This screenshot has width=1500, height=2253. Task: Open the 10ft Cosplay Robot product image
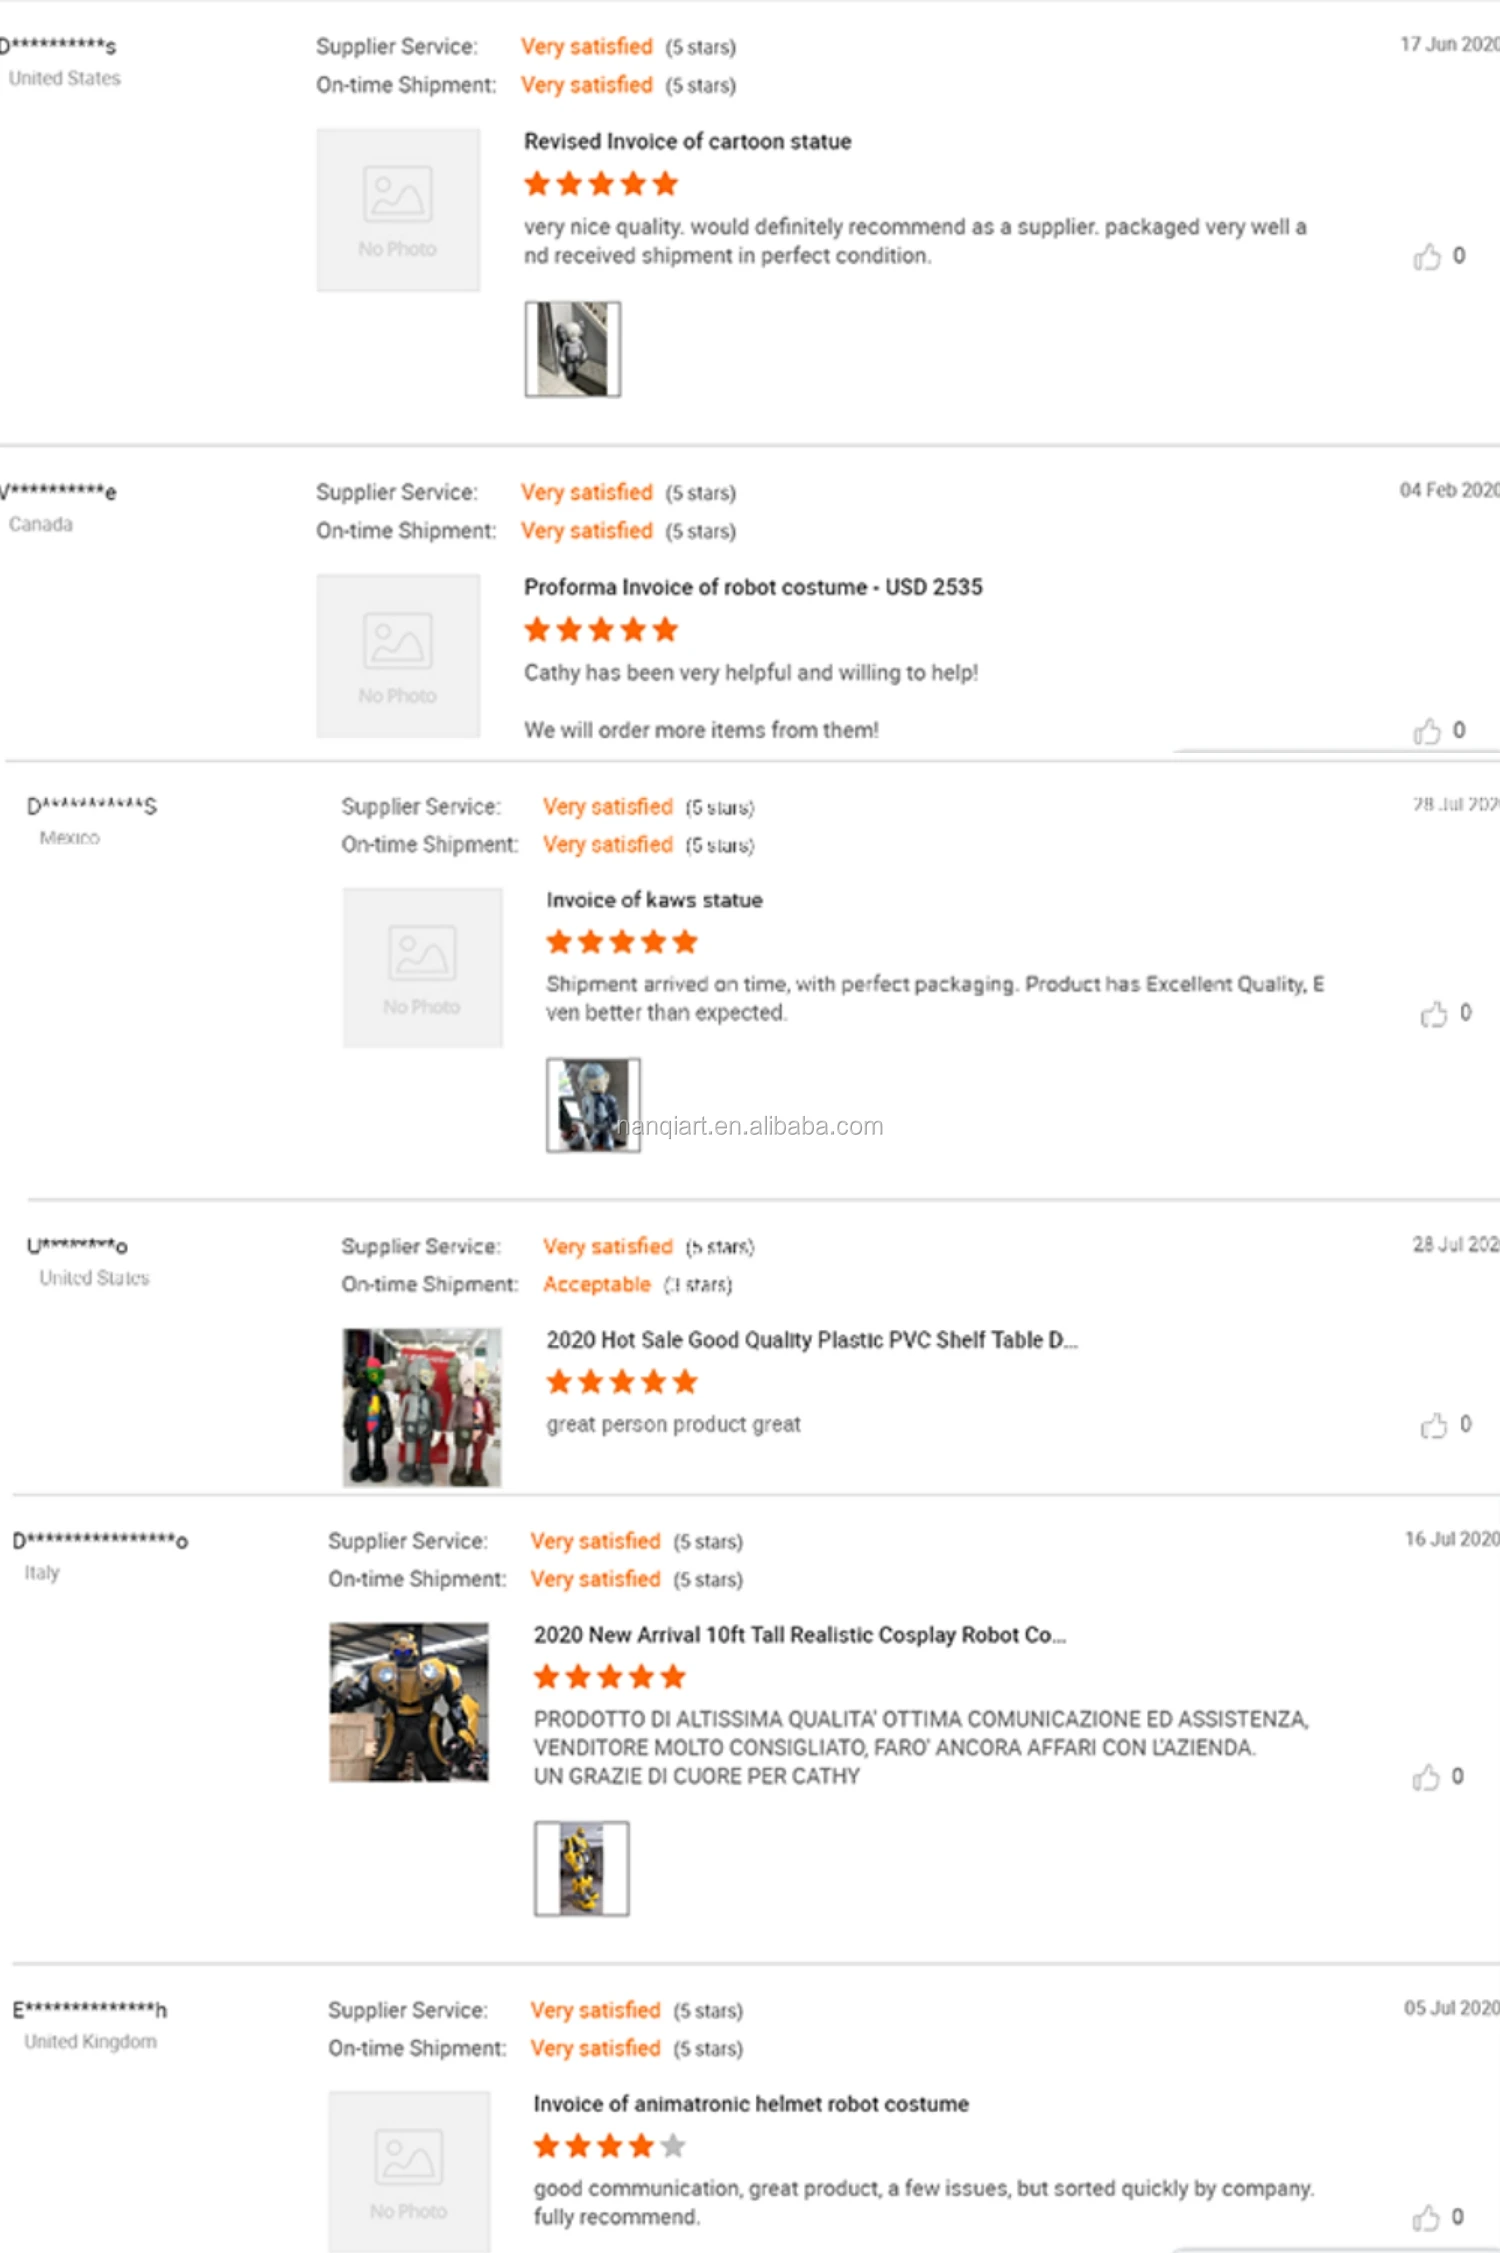point(409,1701)
